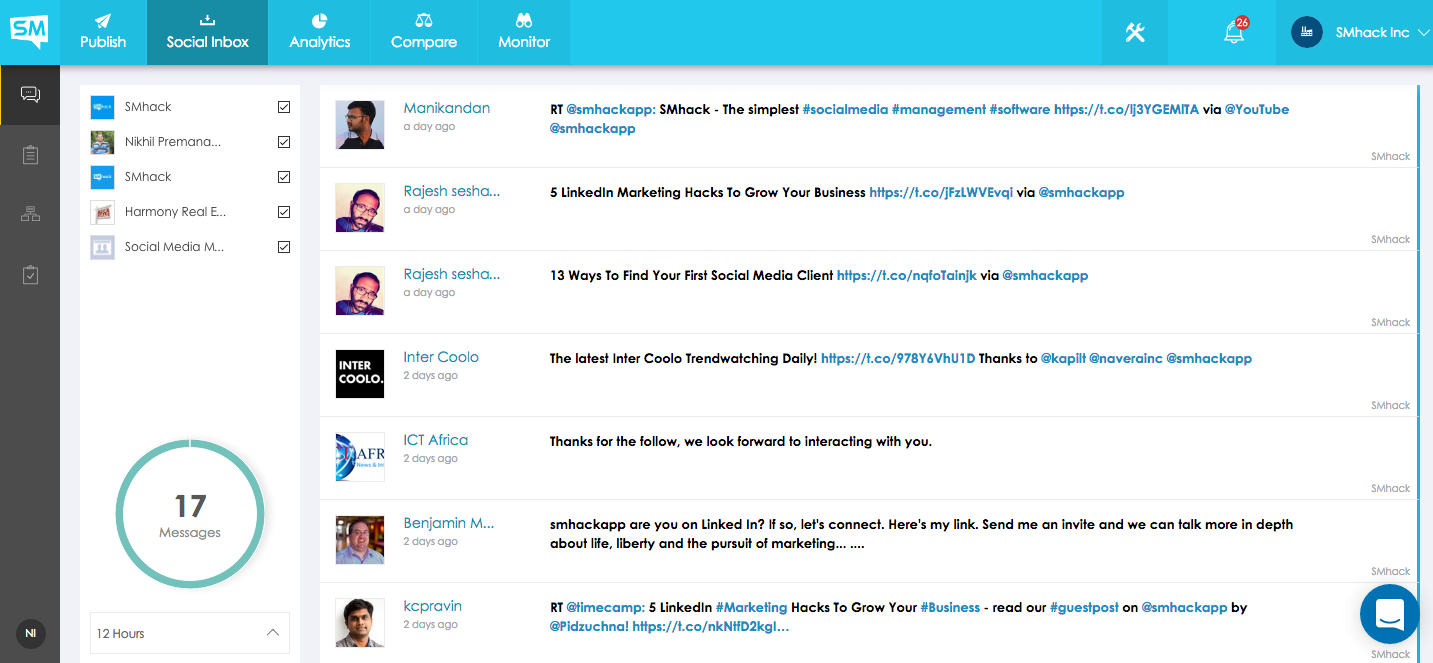Open the hierarchy tree sidebar icon
This screenshot has height=663, width=1433.
[x=30, y=214]
